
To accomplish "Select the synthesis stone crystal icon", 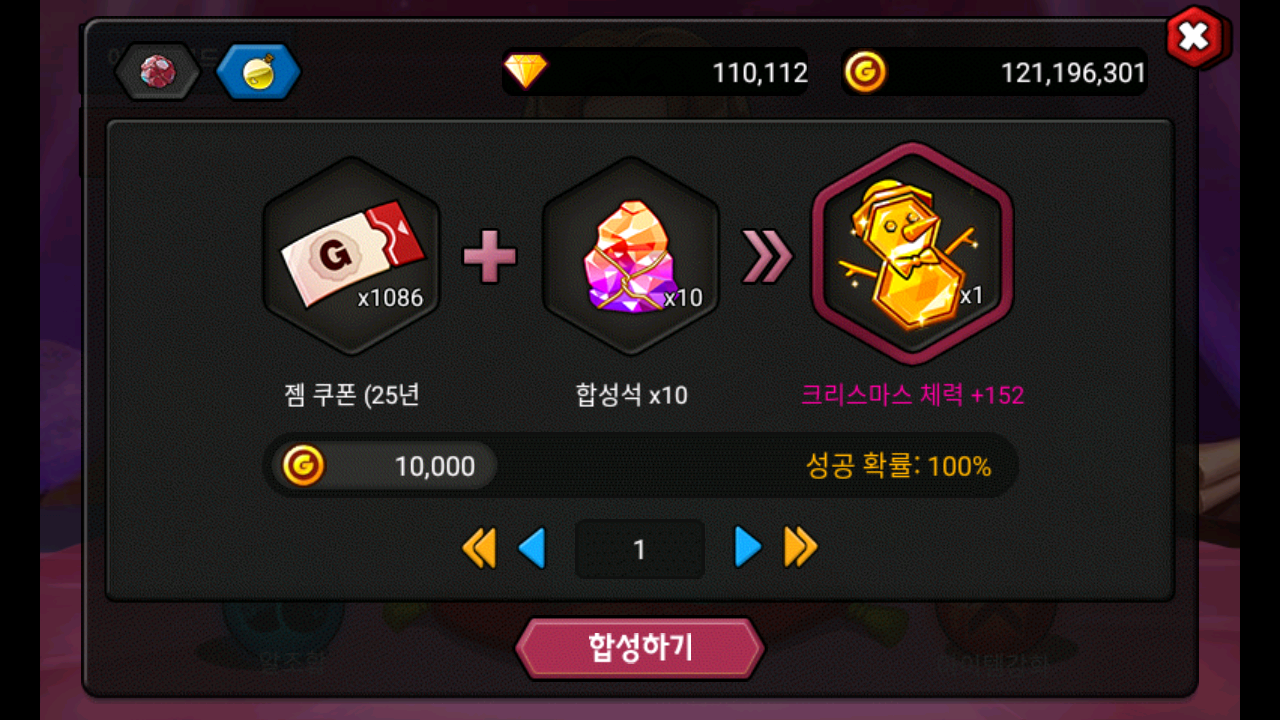I will click(x=631, y=256).
